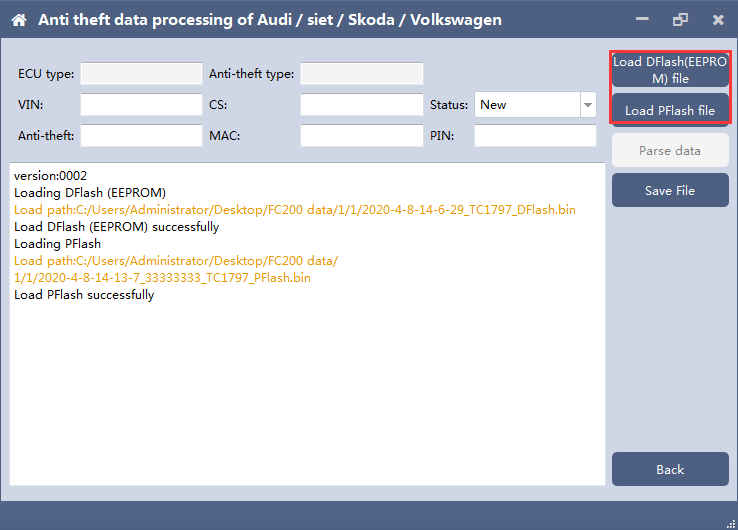
Task: Focus the MAC input field
Action: tap(362, 136)
